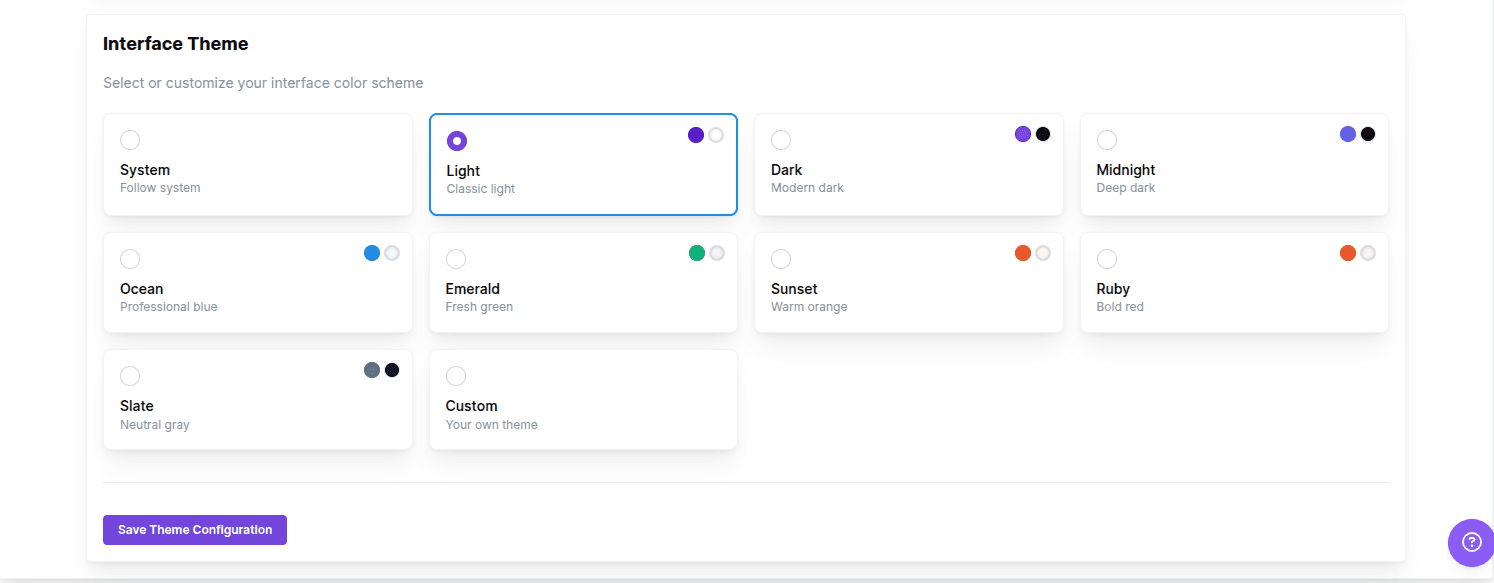The image size is (1494, 583).
Task: Click the help question mark icon
Action: [x=1470, y=542]
